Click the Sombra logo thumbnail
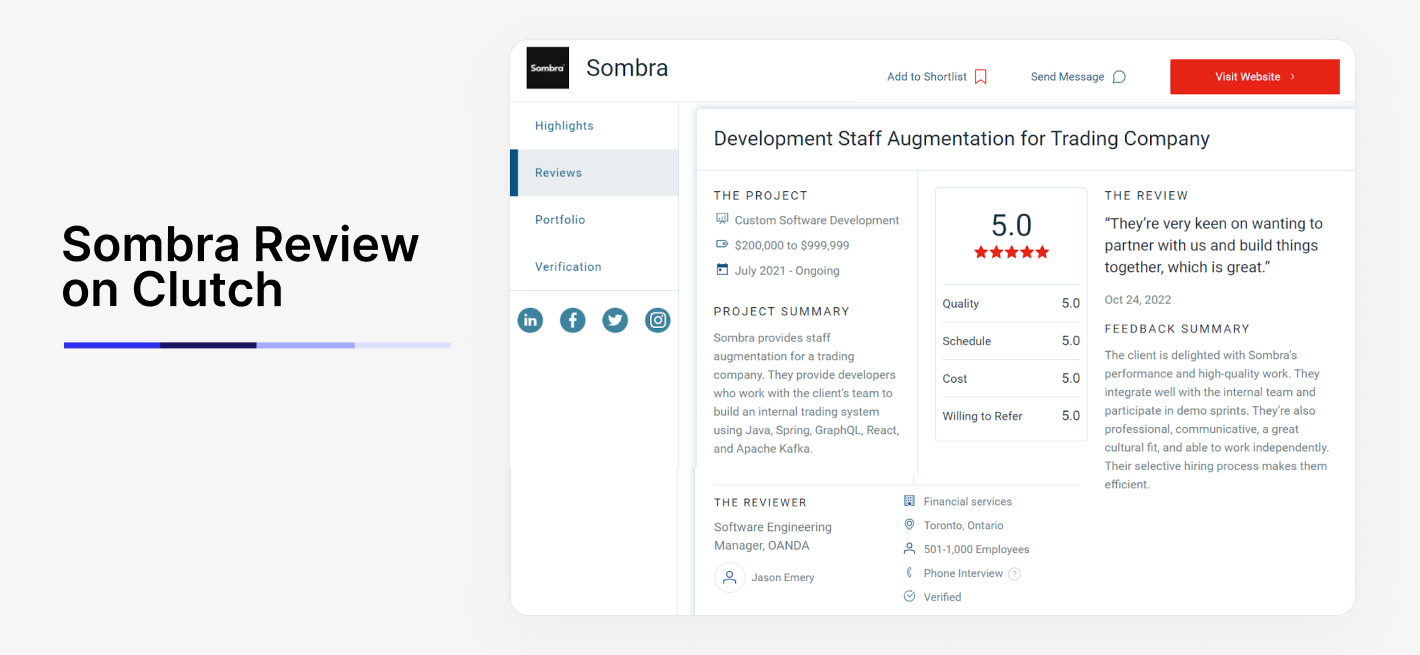 pos(548,68)
